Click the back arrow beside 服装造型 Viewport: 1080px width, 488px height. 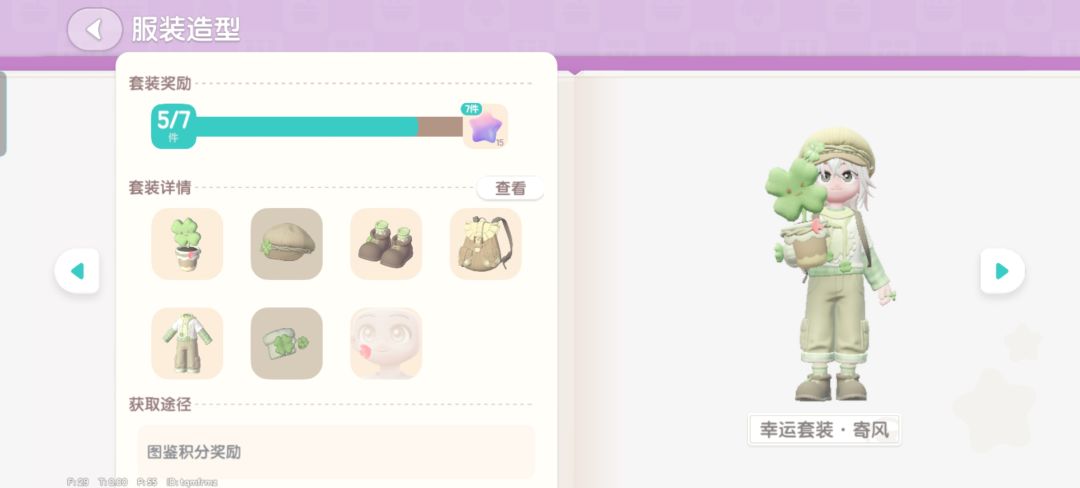coord(94,30)
